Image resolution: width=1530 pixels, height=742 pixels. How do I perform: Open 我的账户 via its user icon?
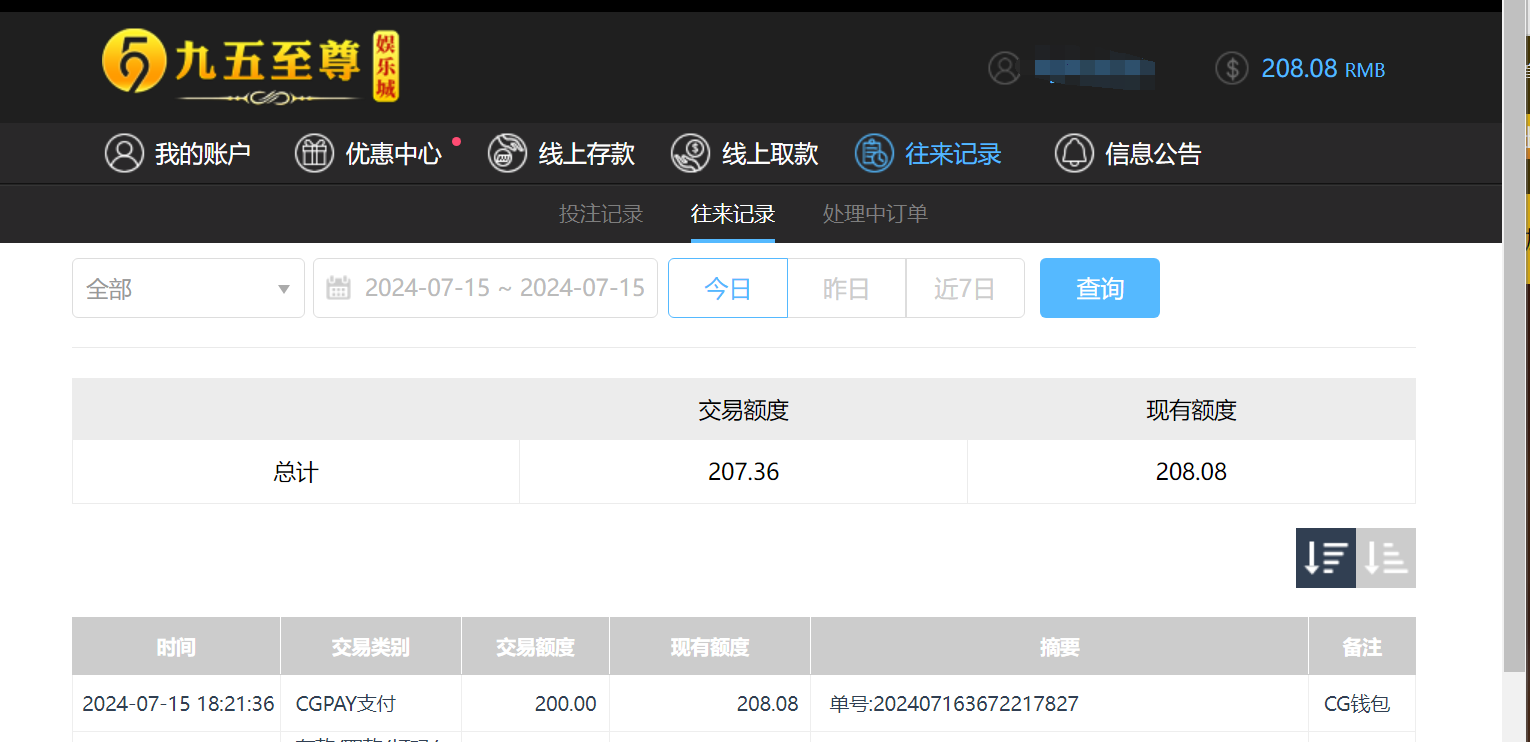[124, 153]
